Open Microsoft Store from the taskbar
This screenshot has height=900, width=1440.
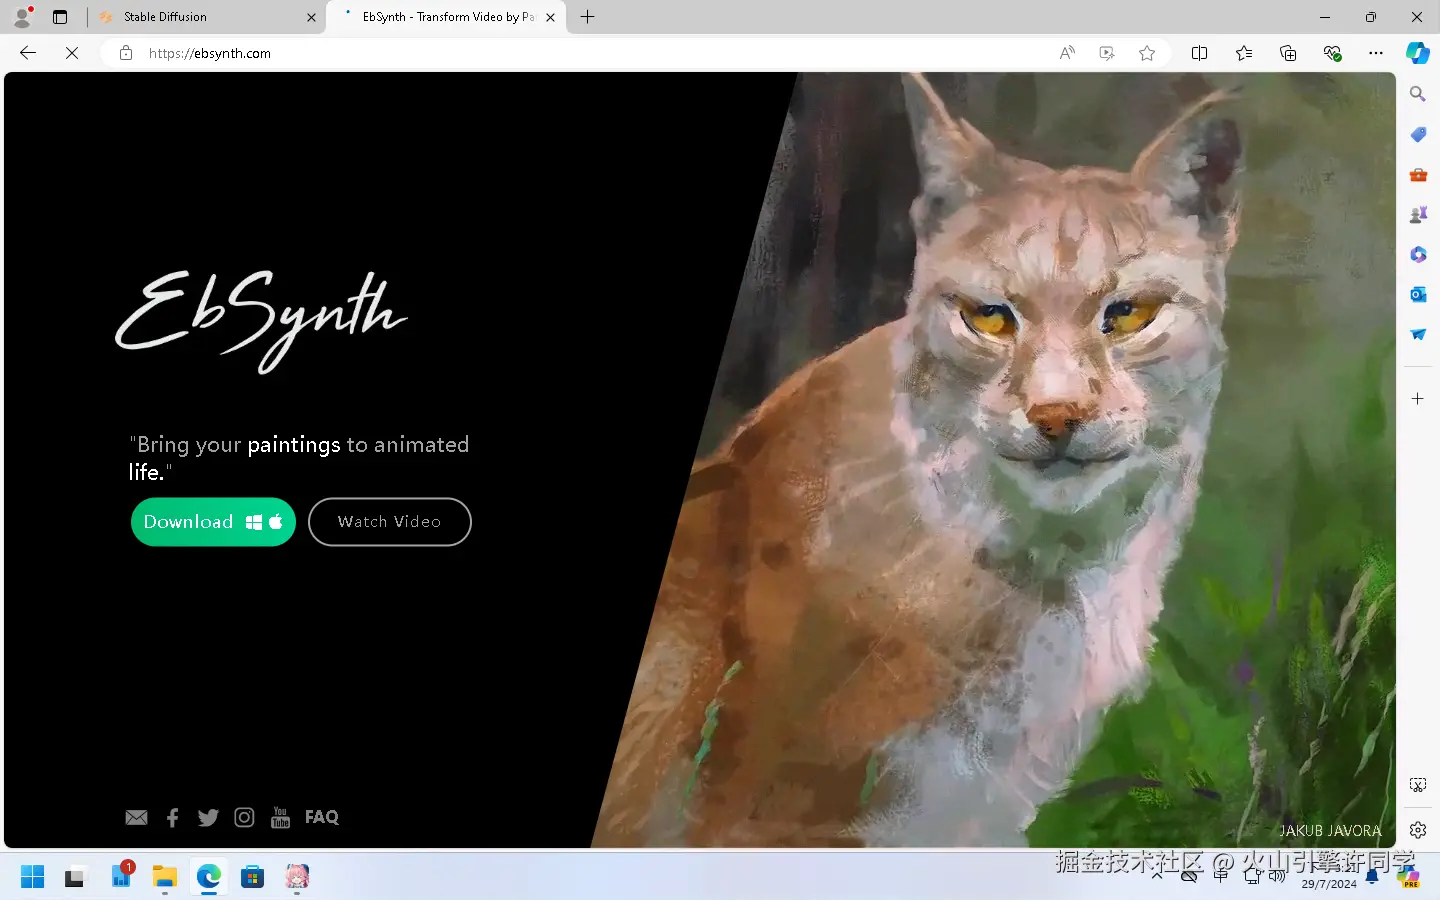(x=252, y=877)
